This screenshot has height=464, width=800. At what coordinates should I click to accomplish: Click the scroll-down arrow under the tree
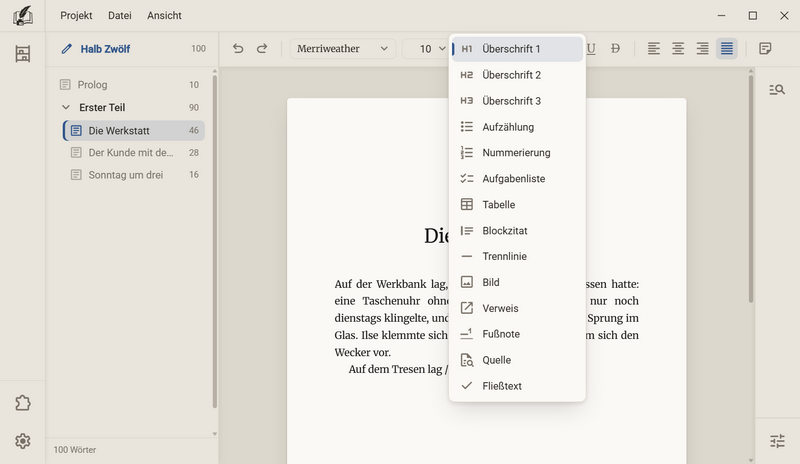coord(215,434)
